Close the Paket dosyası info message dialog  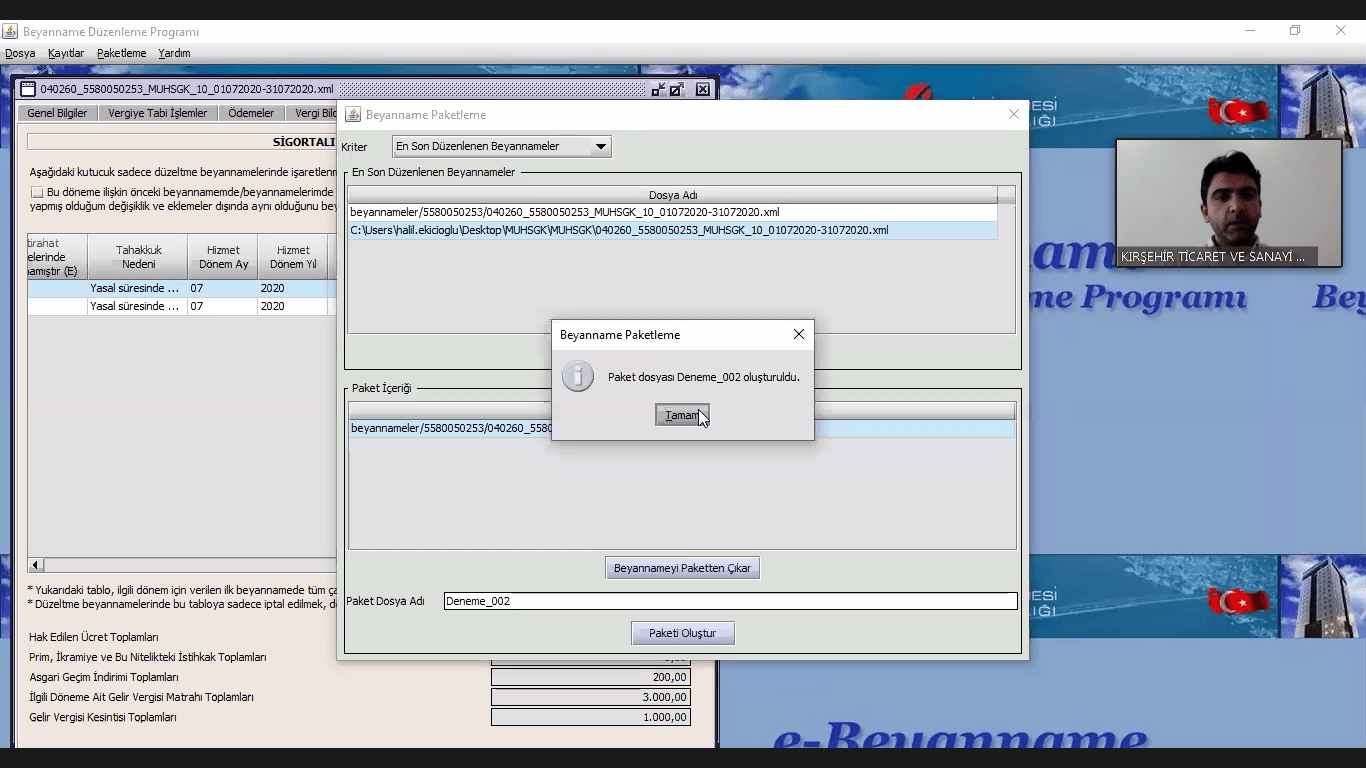[x=798, y=334]
